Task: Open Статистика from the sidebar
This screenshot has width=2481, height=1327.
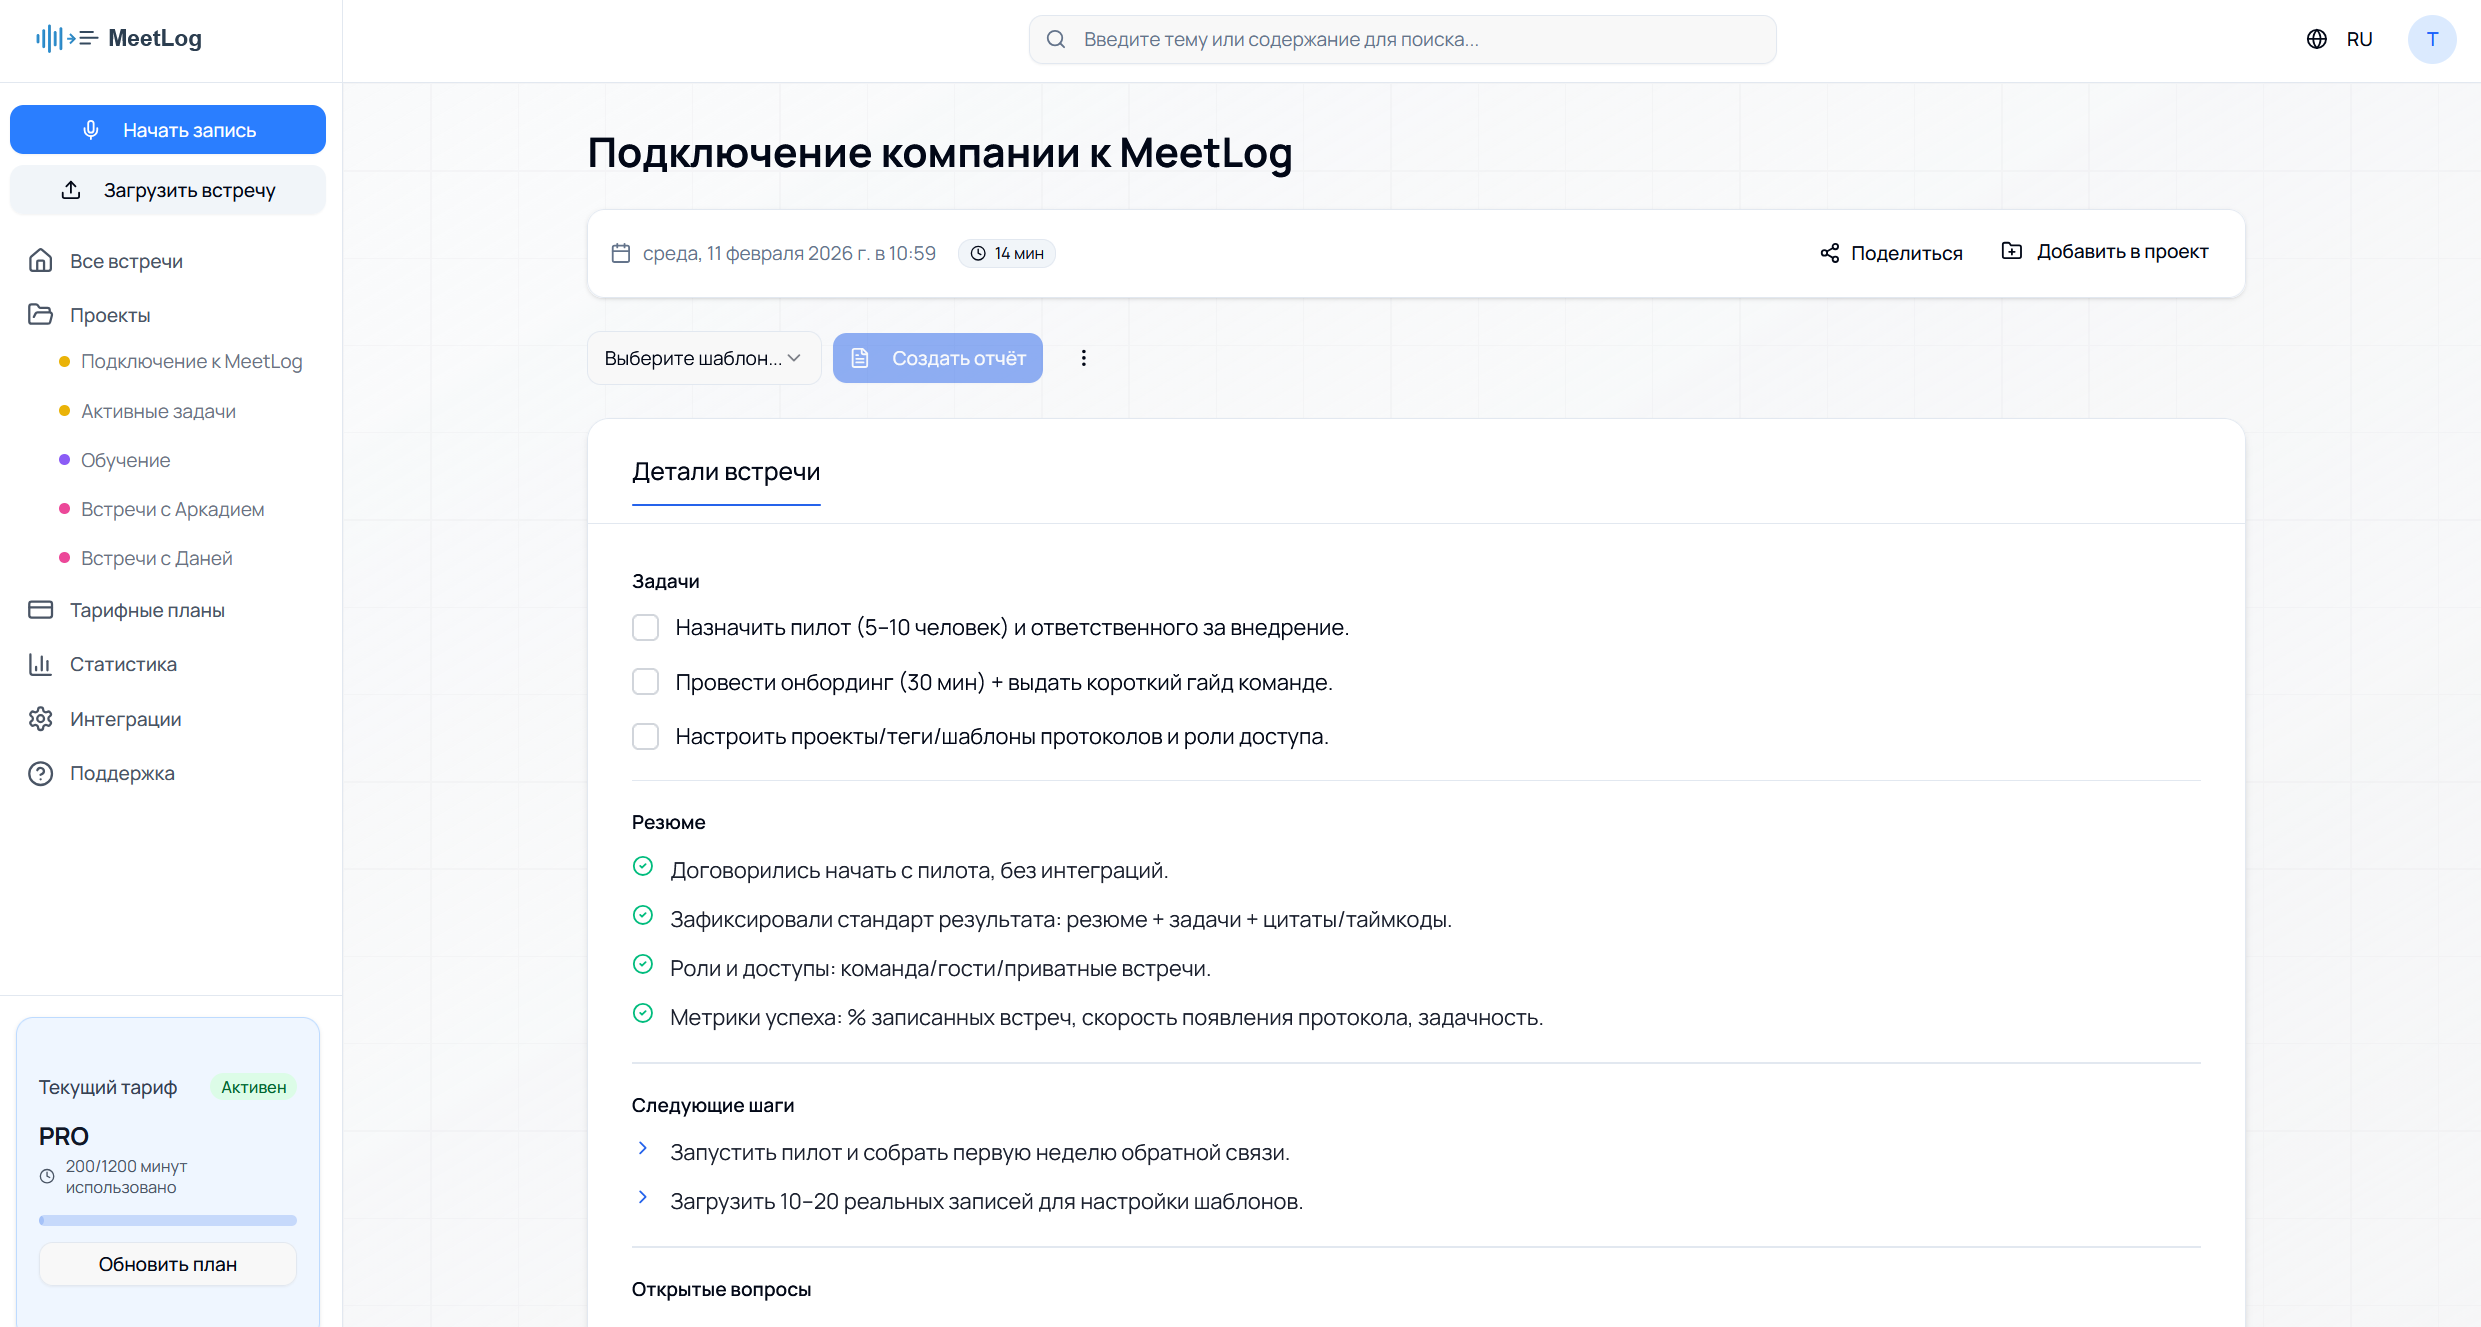Action: coord(123,664)
